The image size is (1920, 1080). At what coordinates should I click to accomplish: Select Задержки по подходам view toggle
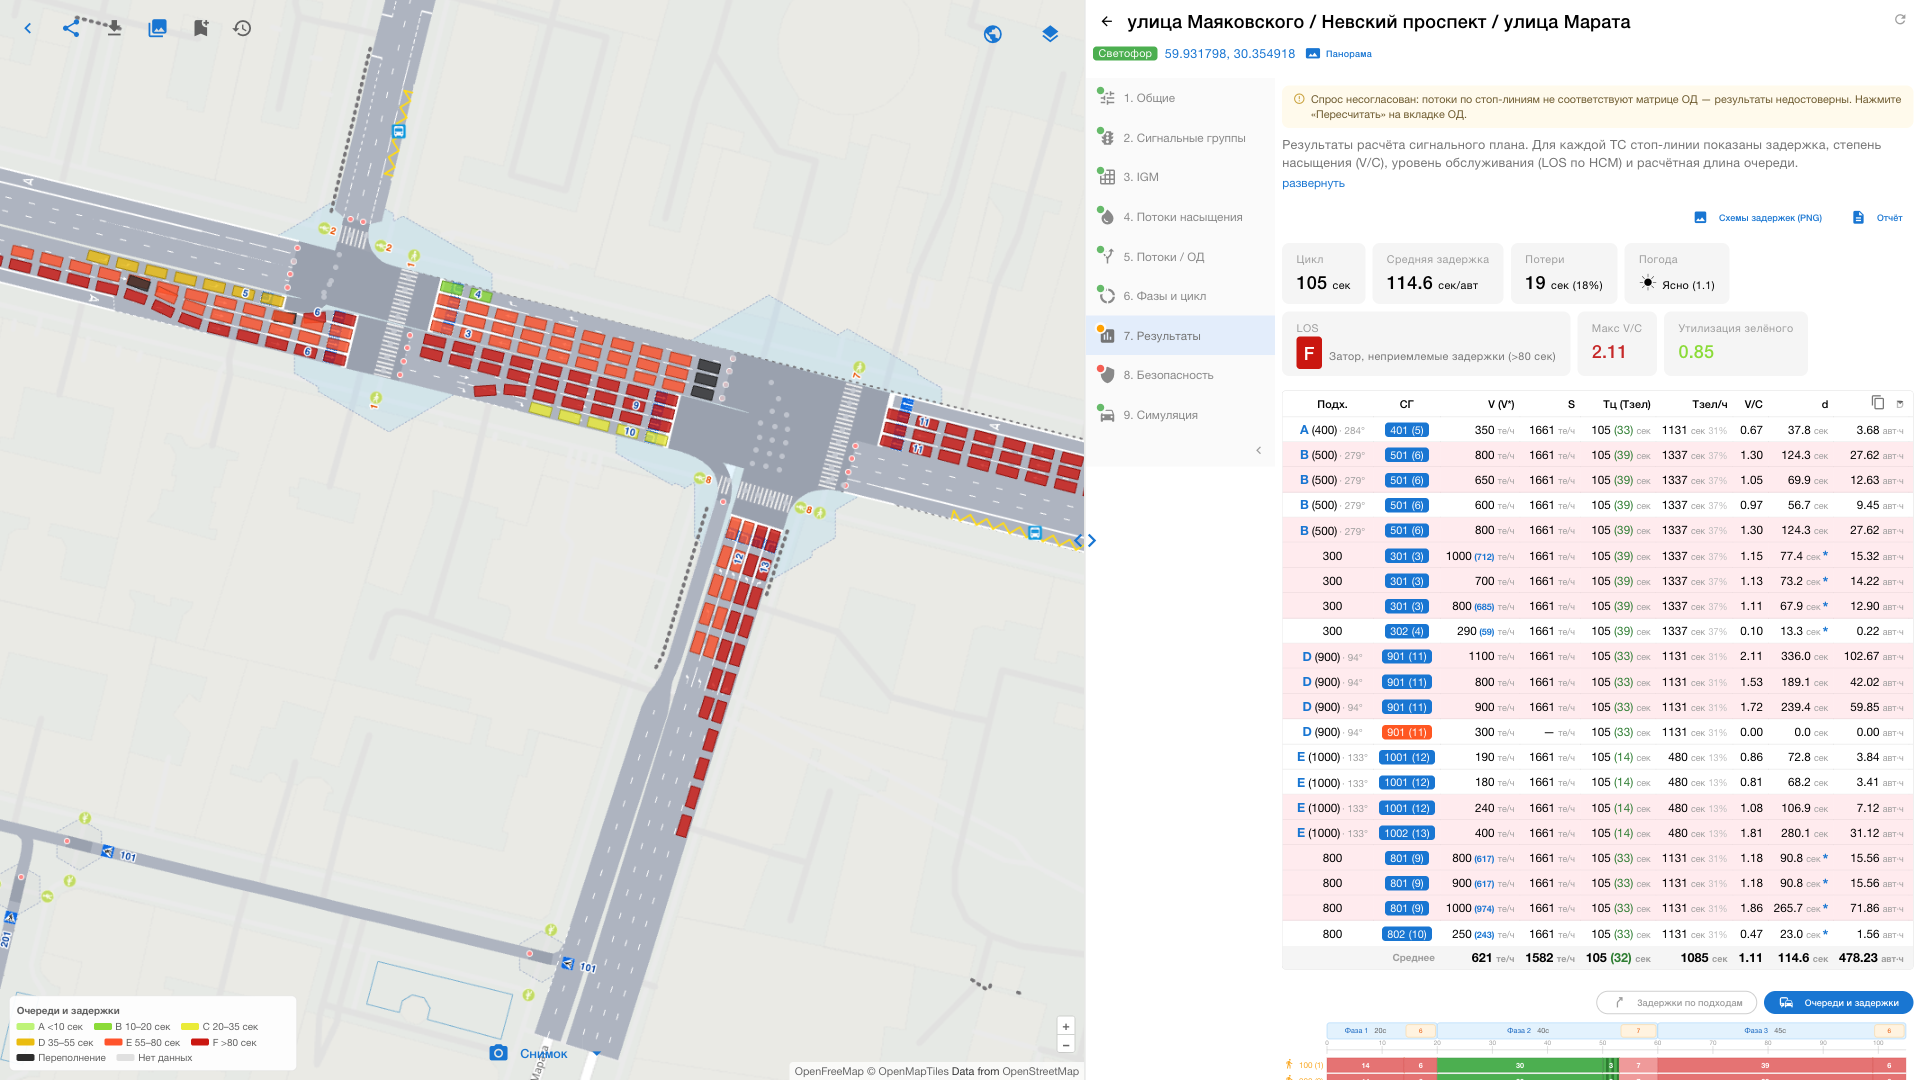click(1677, 1003)
